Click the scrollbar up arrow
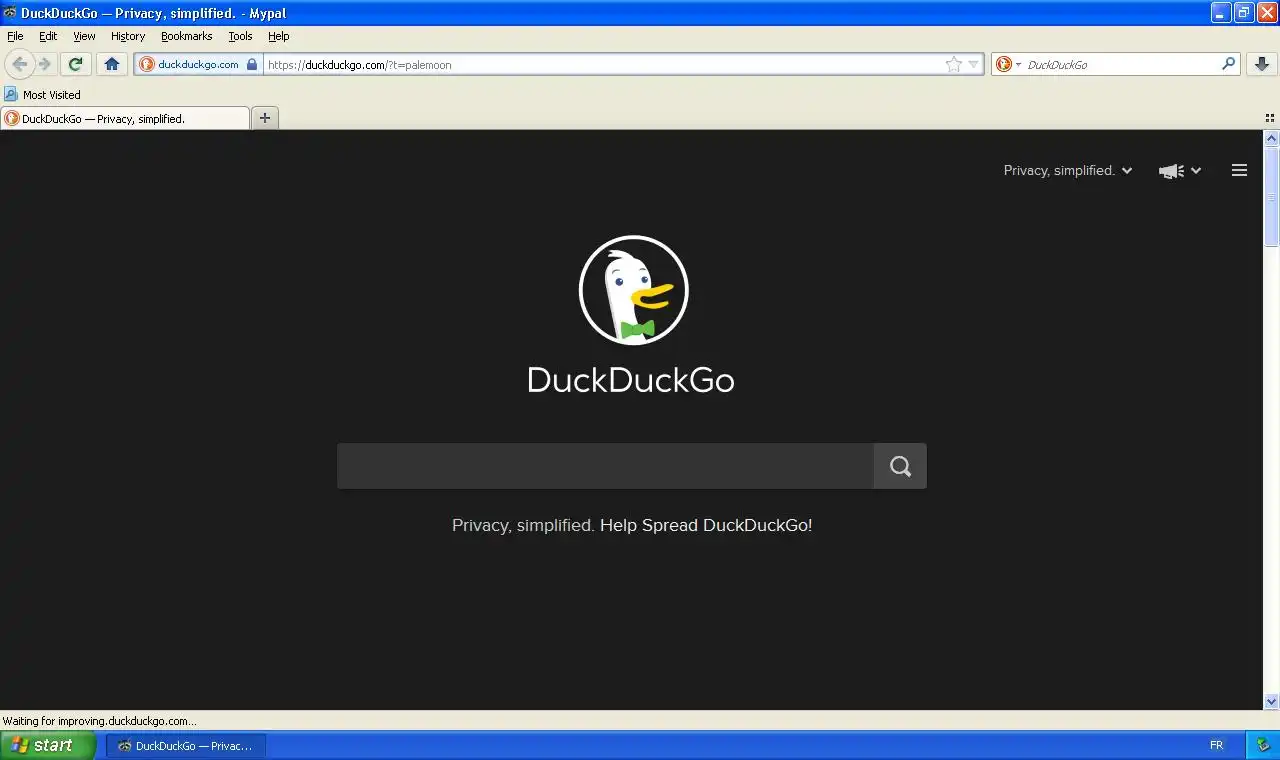The width and height of the screenshot is (1280, 760). (1272, 139)
